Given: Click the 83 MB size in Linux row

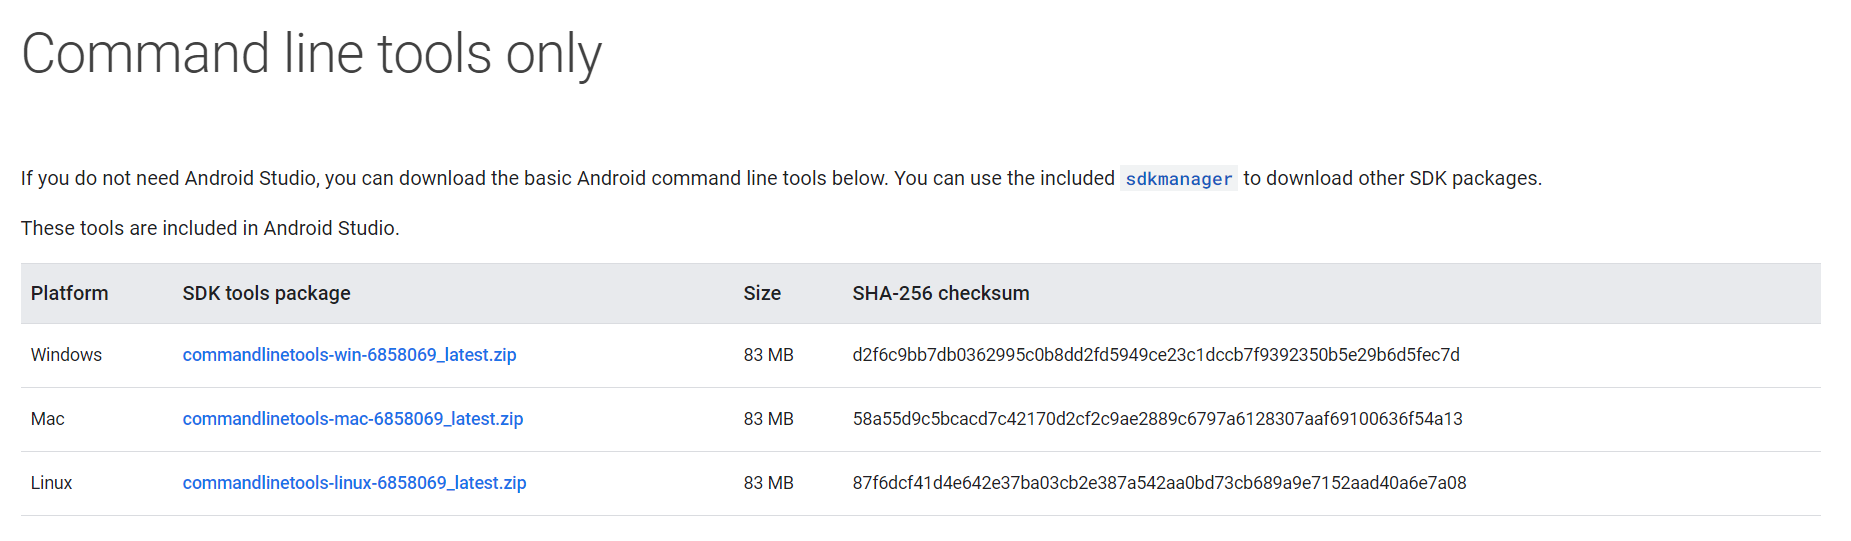Looking at the screenshot, I should click(768, 483).
